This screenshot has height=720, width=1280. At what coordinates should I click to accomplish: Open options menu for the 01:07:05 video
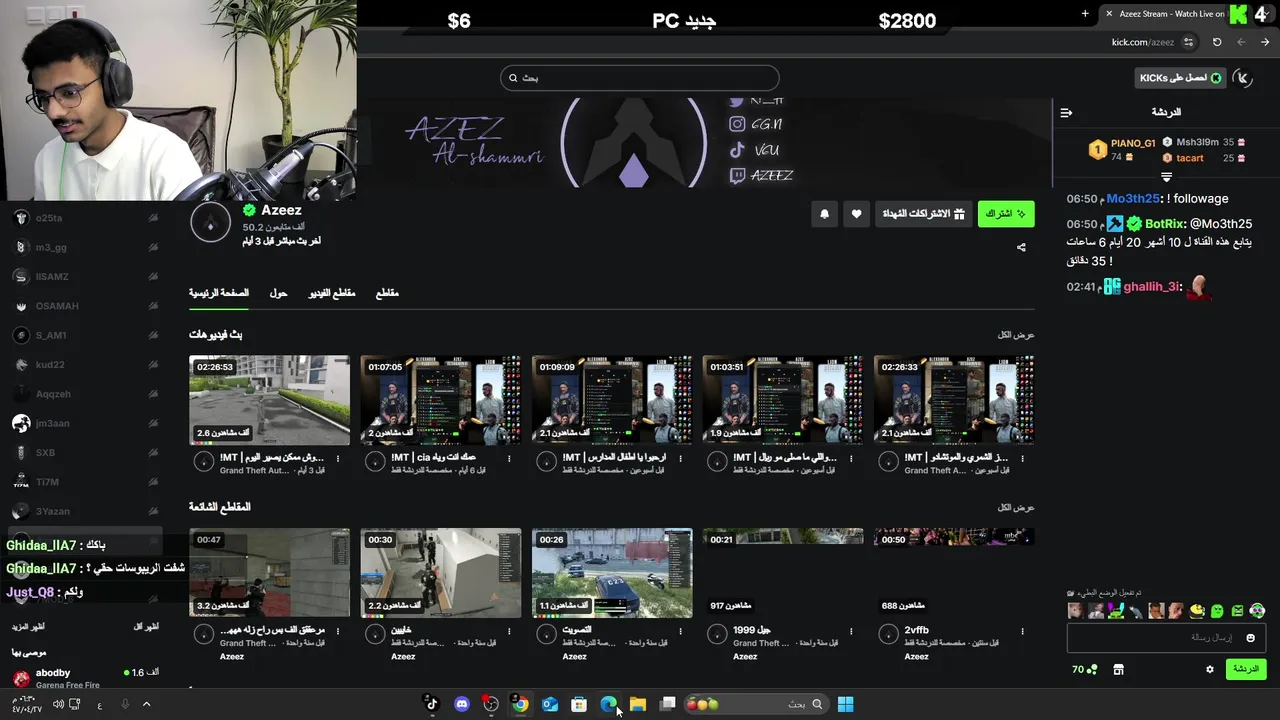click(x=509, y=459)
